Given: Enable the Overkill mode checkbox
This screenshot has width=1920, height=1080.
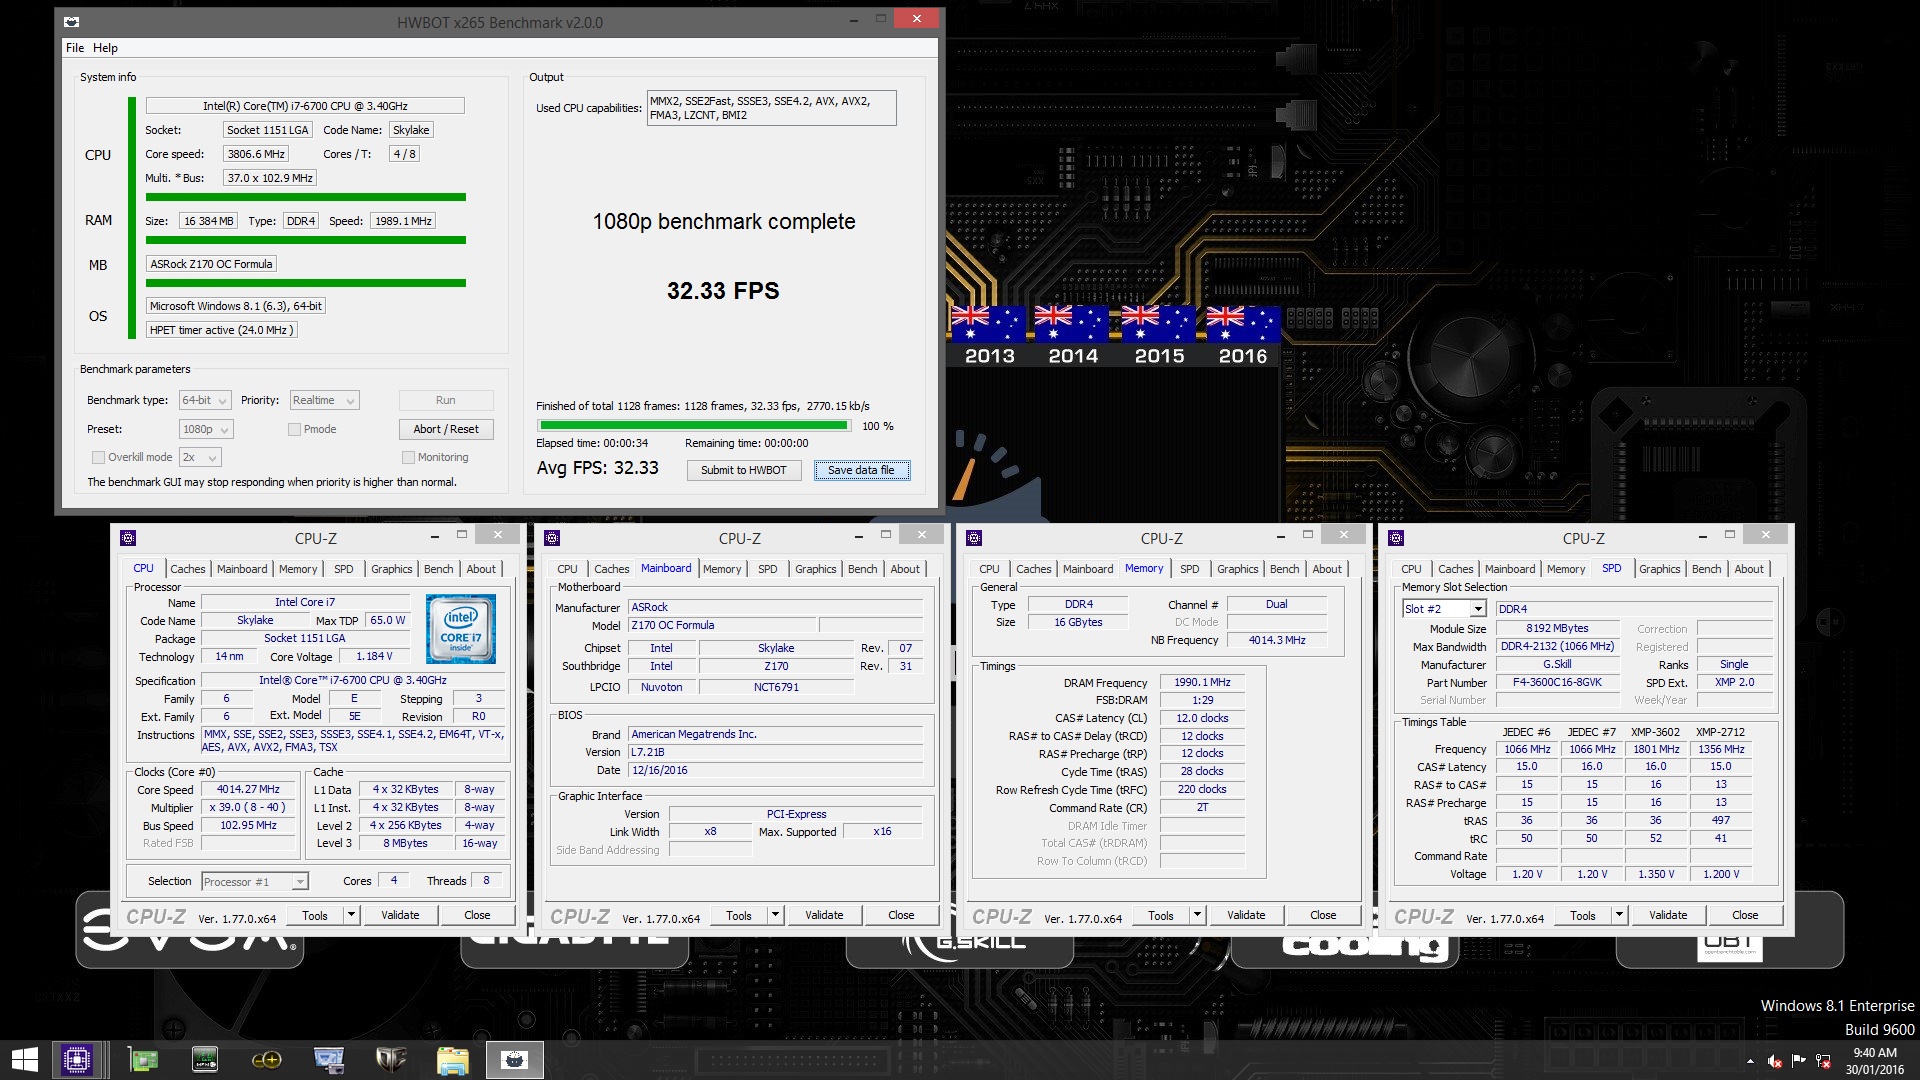Looking at the screenshot, I should click(x=98, y=457).
